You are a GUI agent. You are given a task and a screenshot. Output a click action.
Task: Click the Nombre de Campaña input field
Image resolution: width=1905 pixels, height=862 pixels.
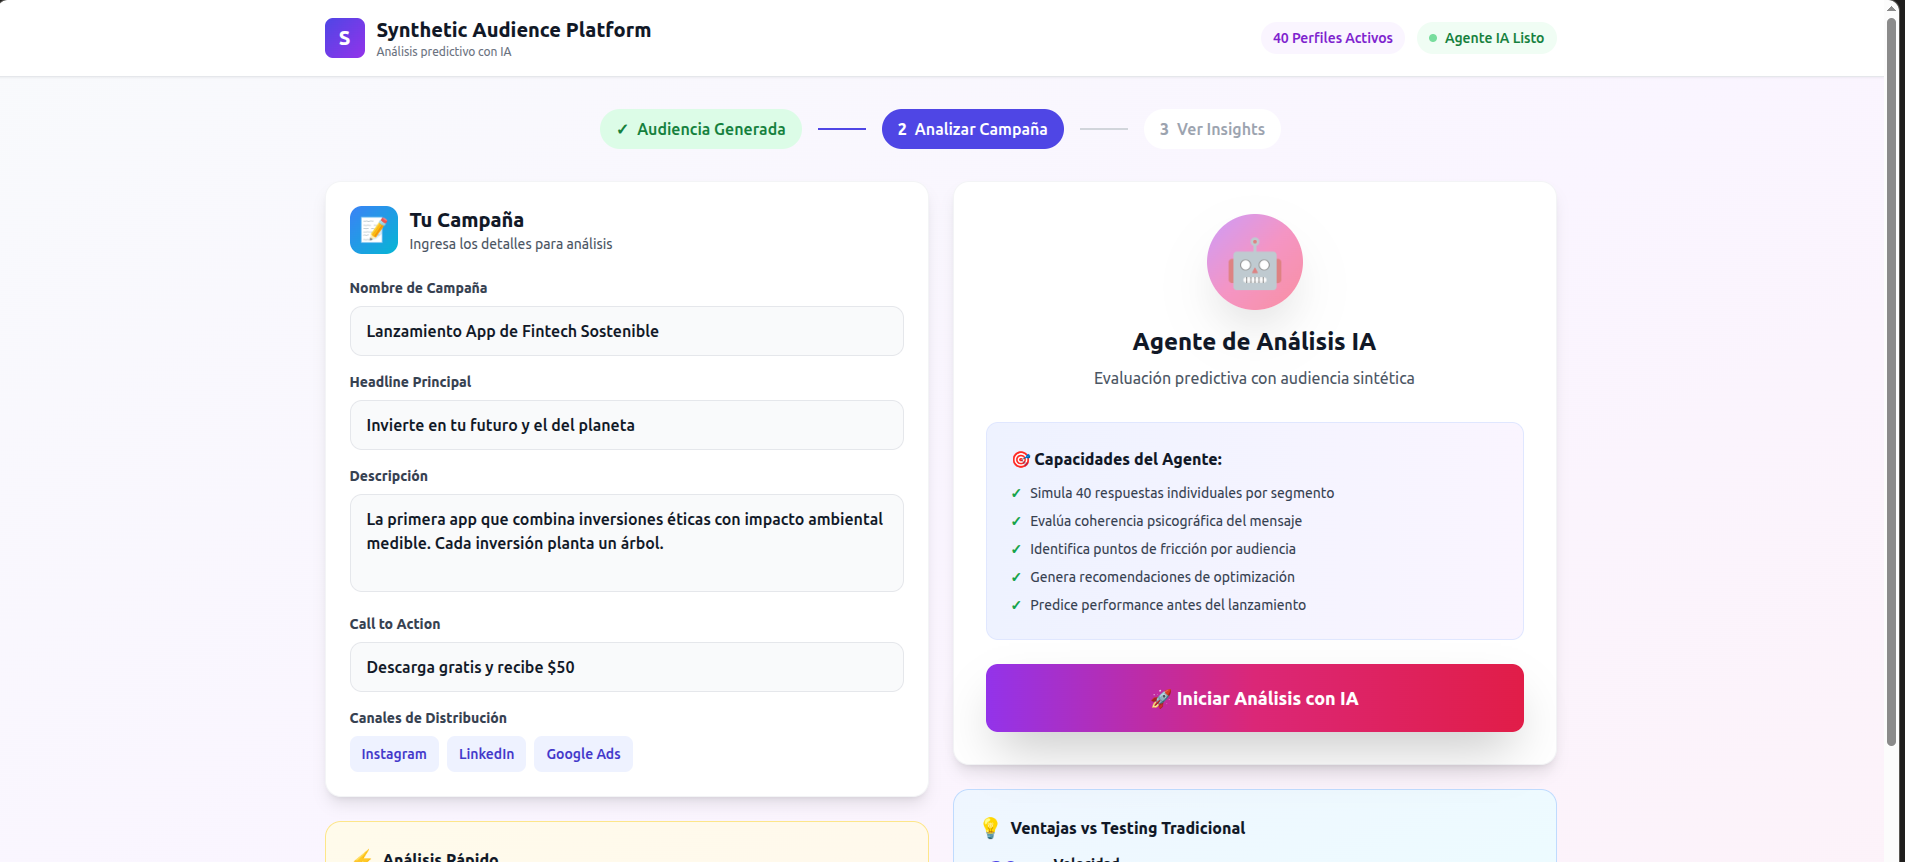point(626,331)
